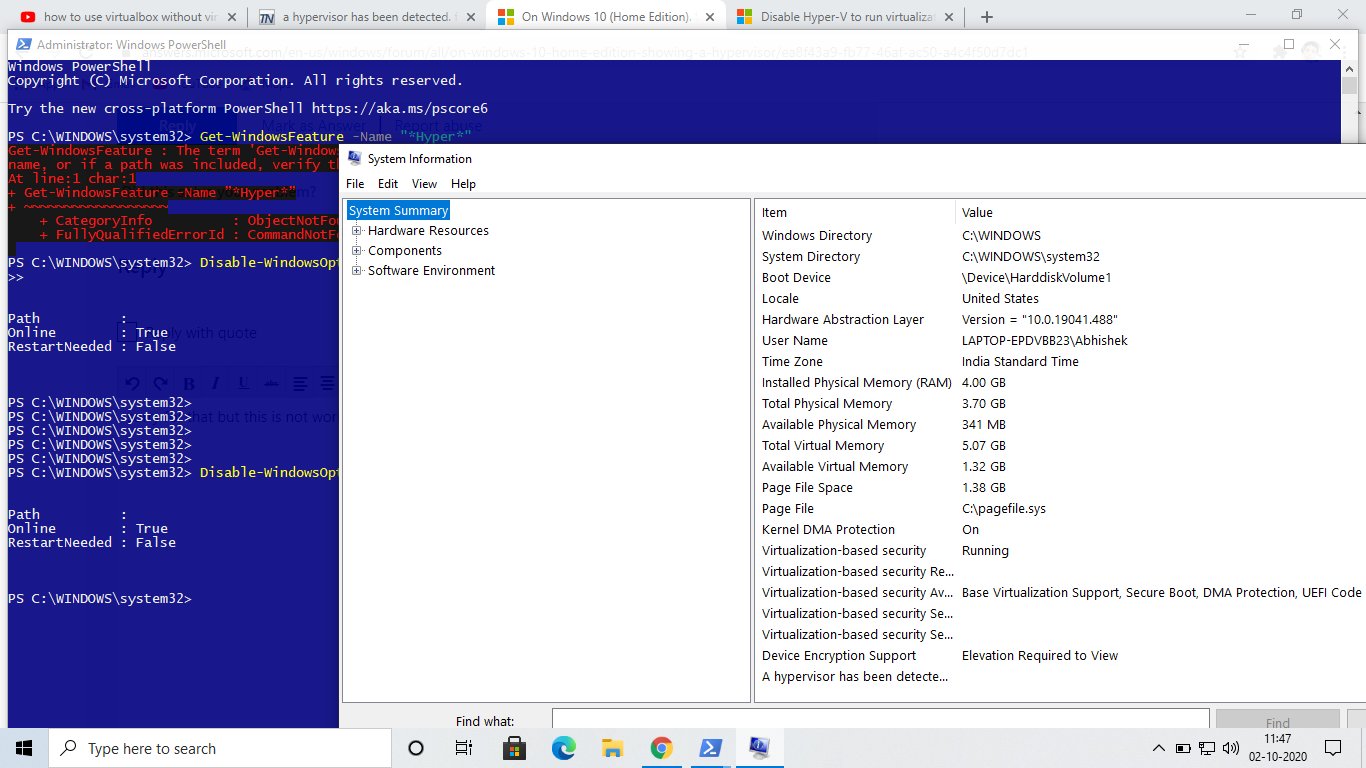Select the Windows Directory row

tap(1061, 236)
